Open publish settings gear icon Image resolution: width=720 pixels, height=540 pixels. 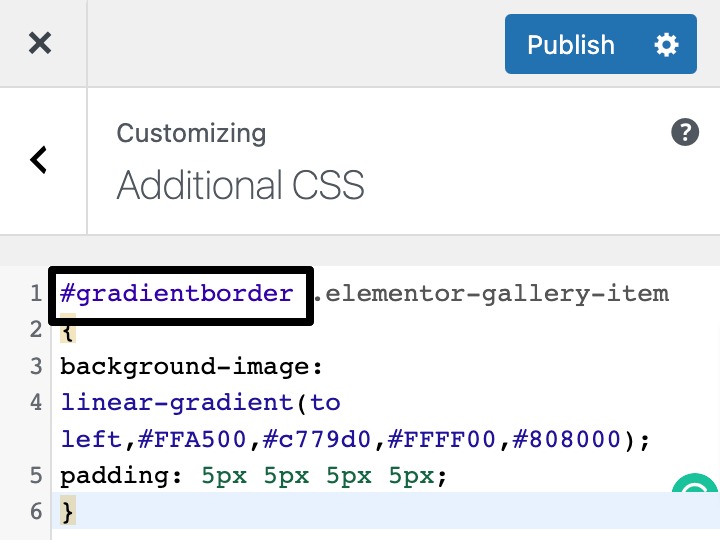(666, 45)
